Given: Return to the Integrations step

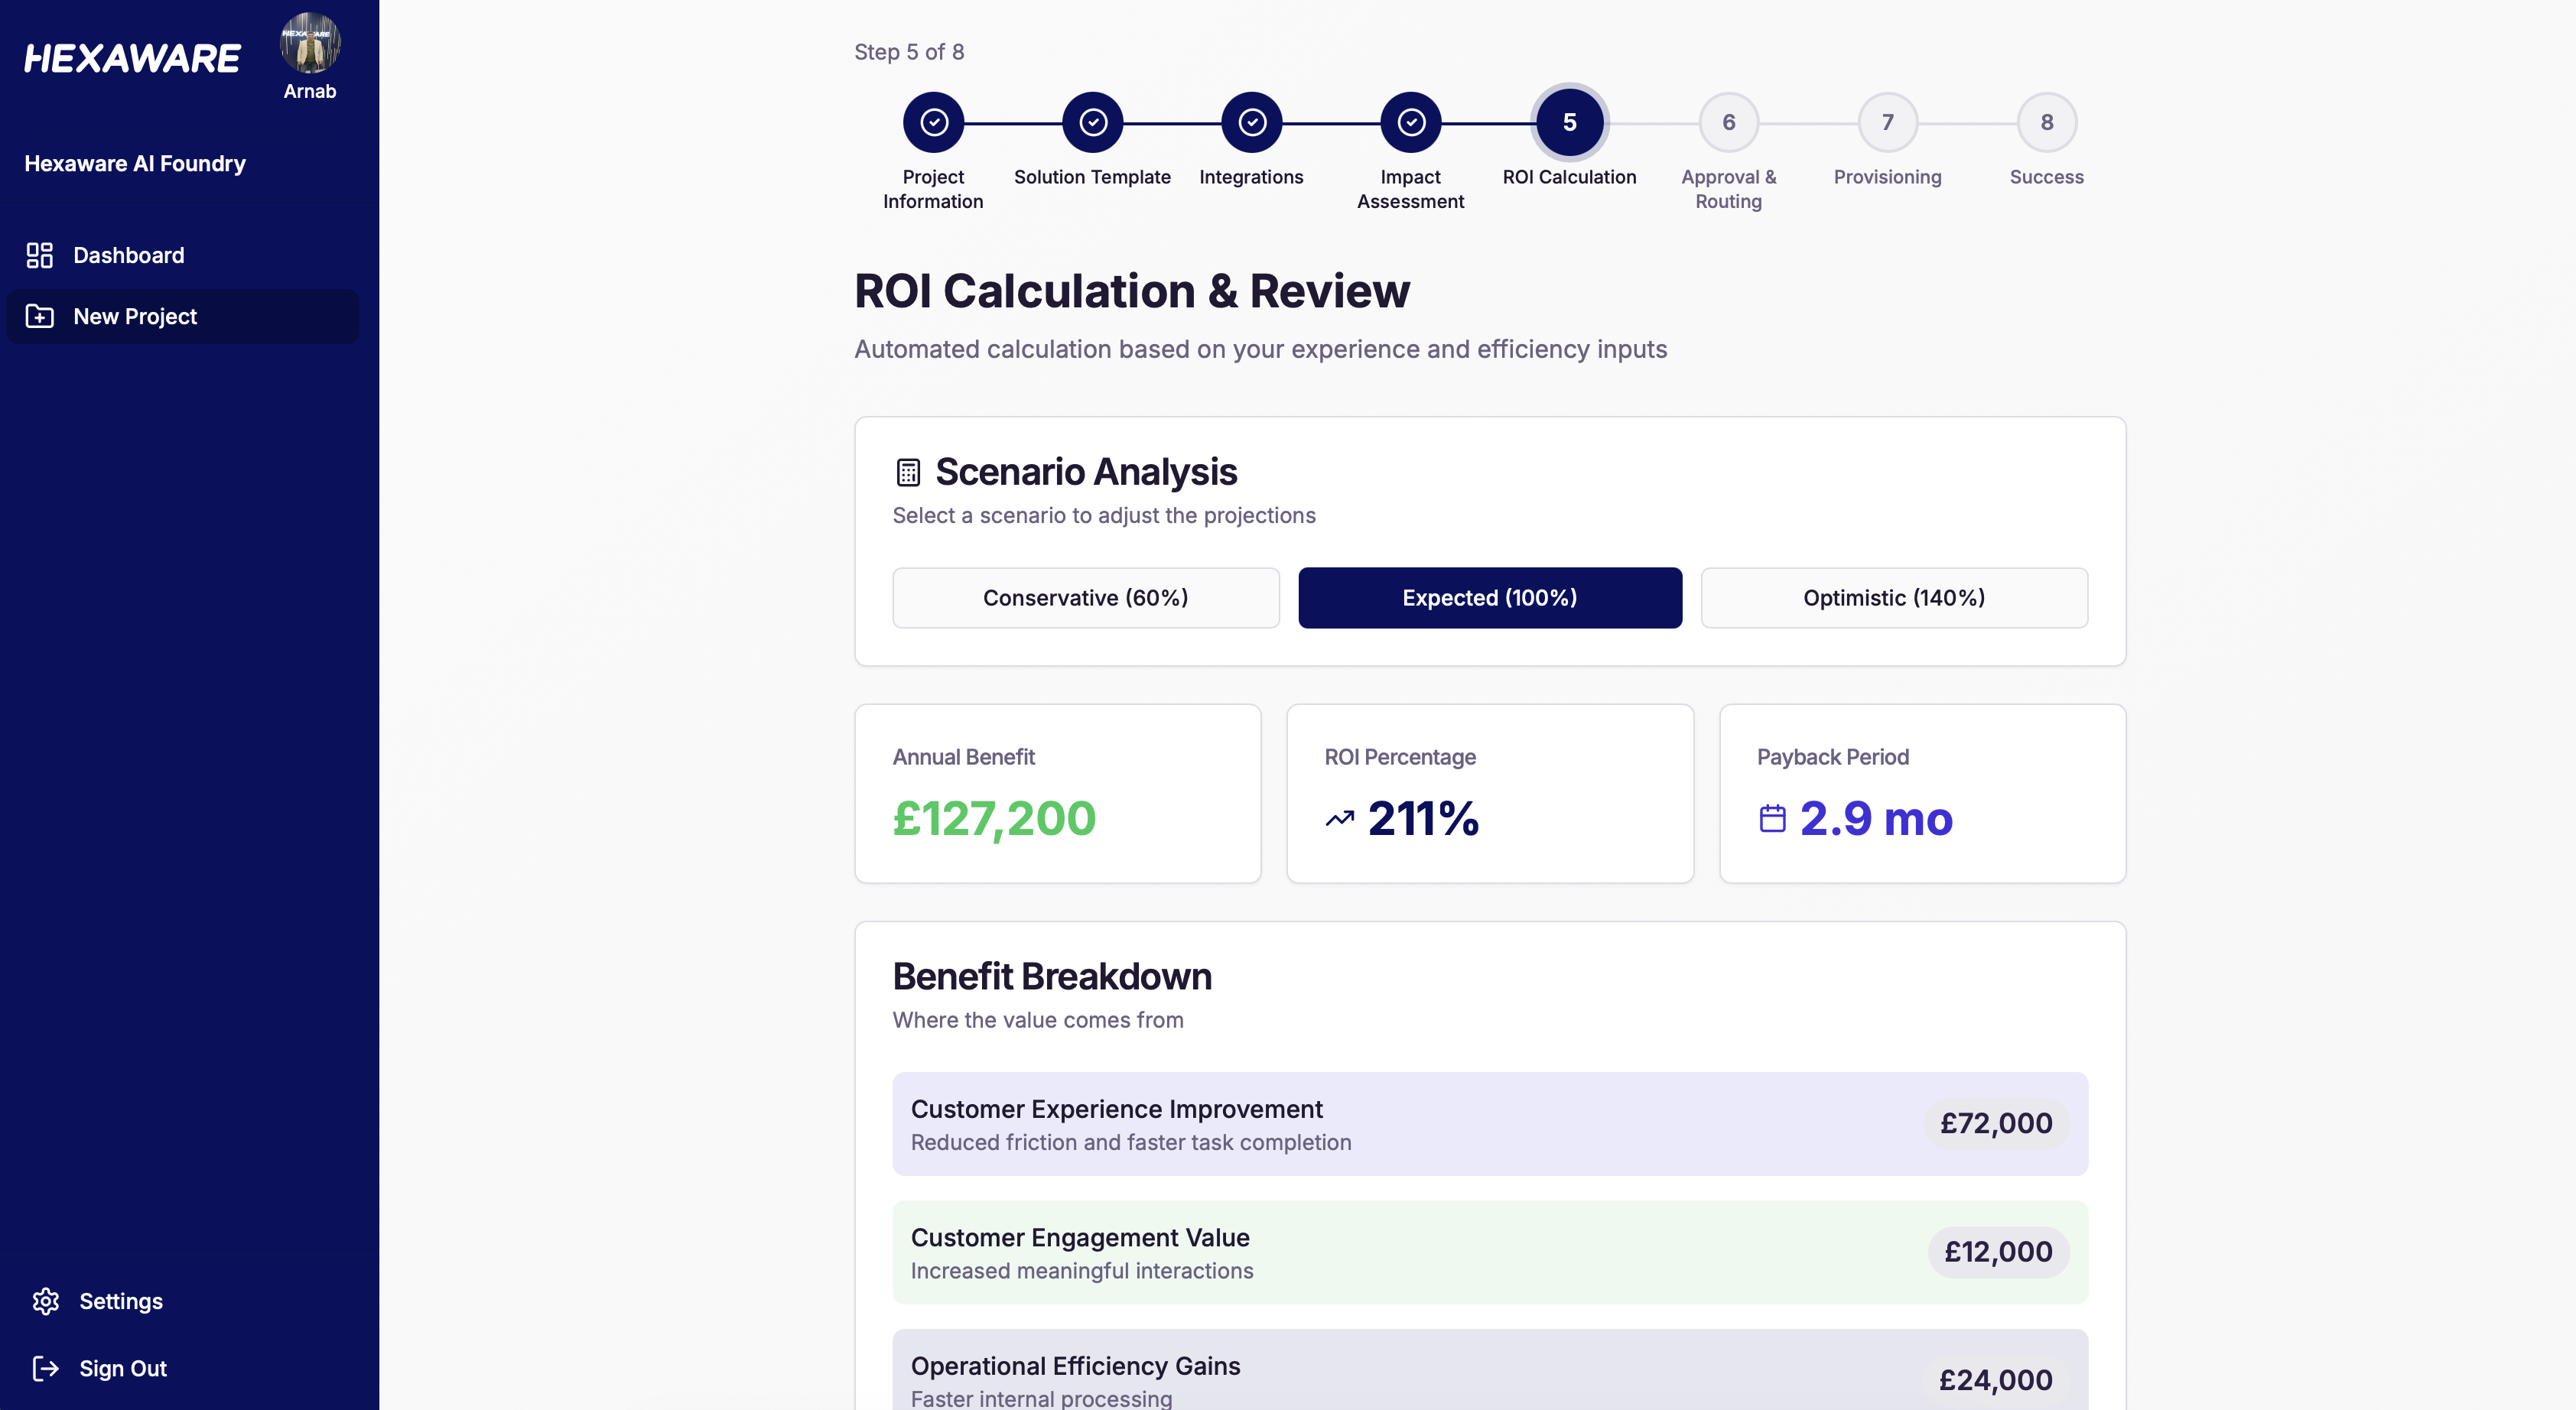Looking at the screenshot, I should (1251, 122).
